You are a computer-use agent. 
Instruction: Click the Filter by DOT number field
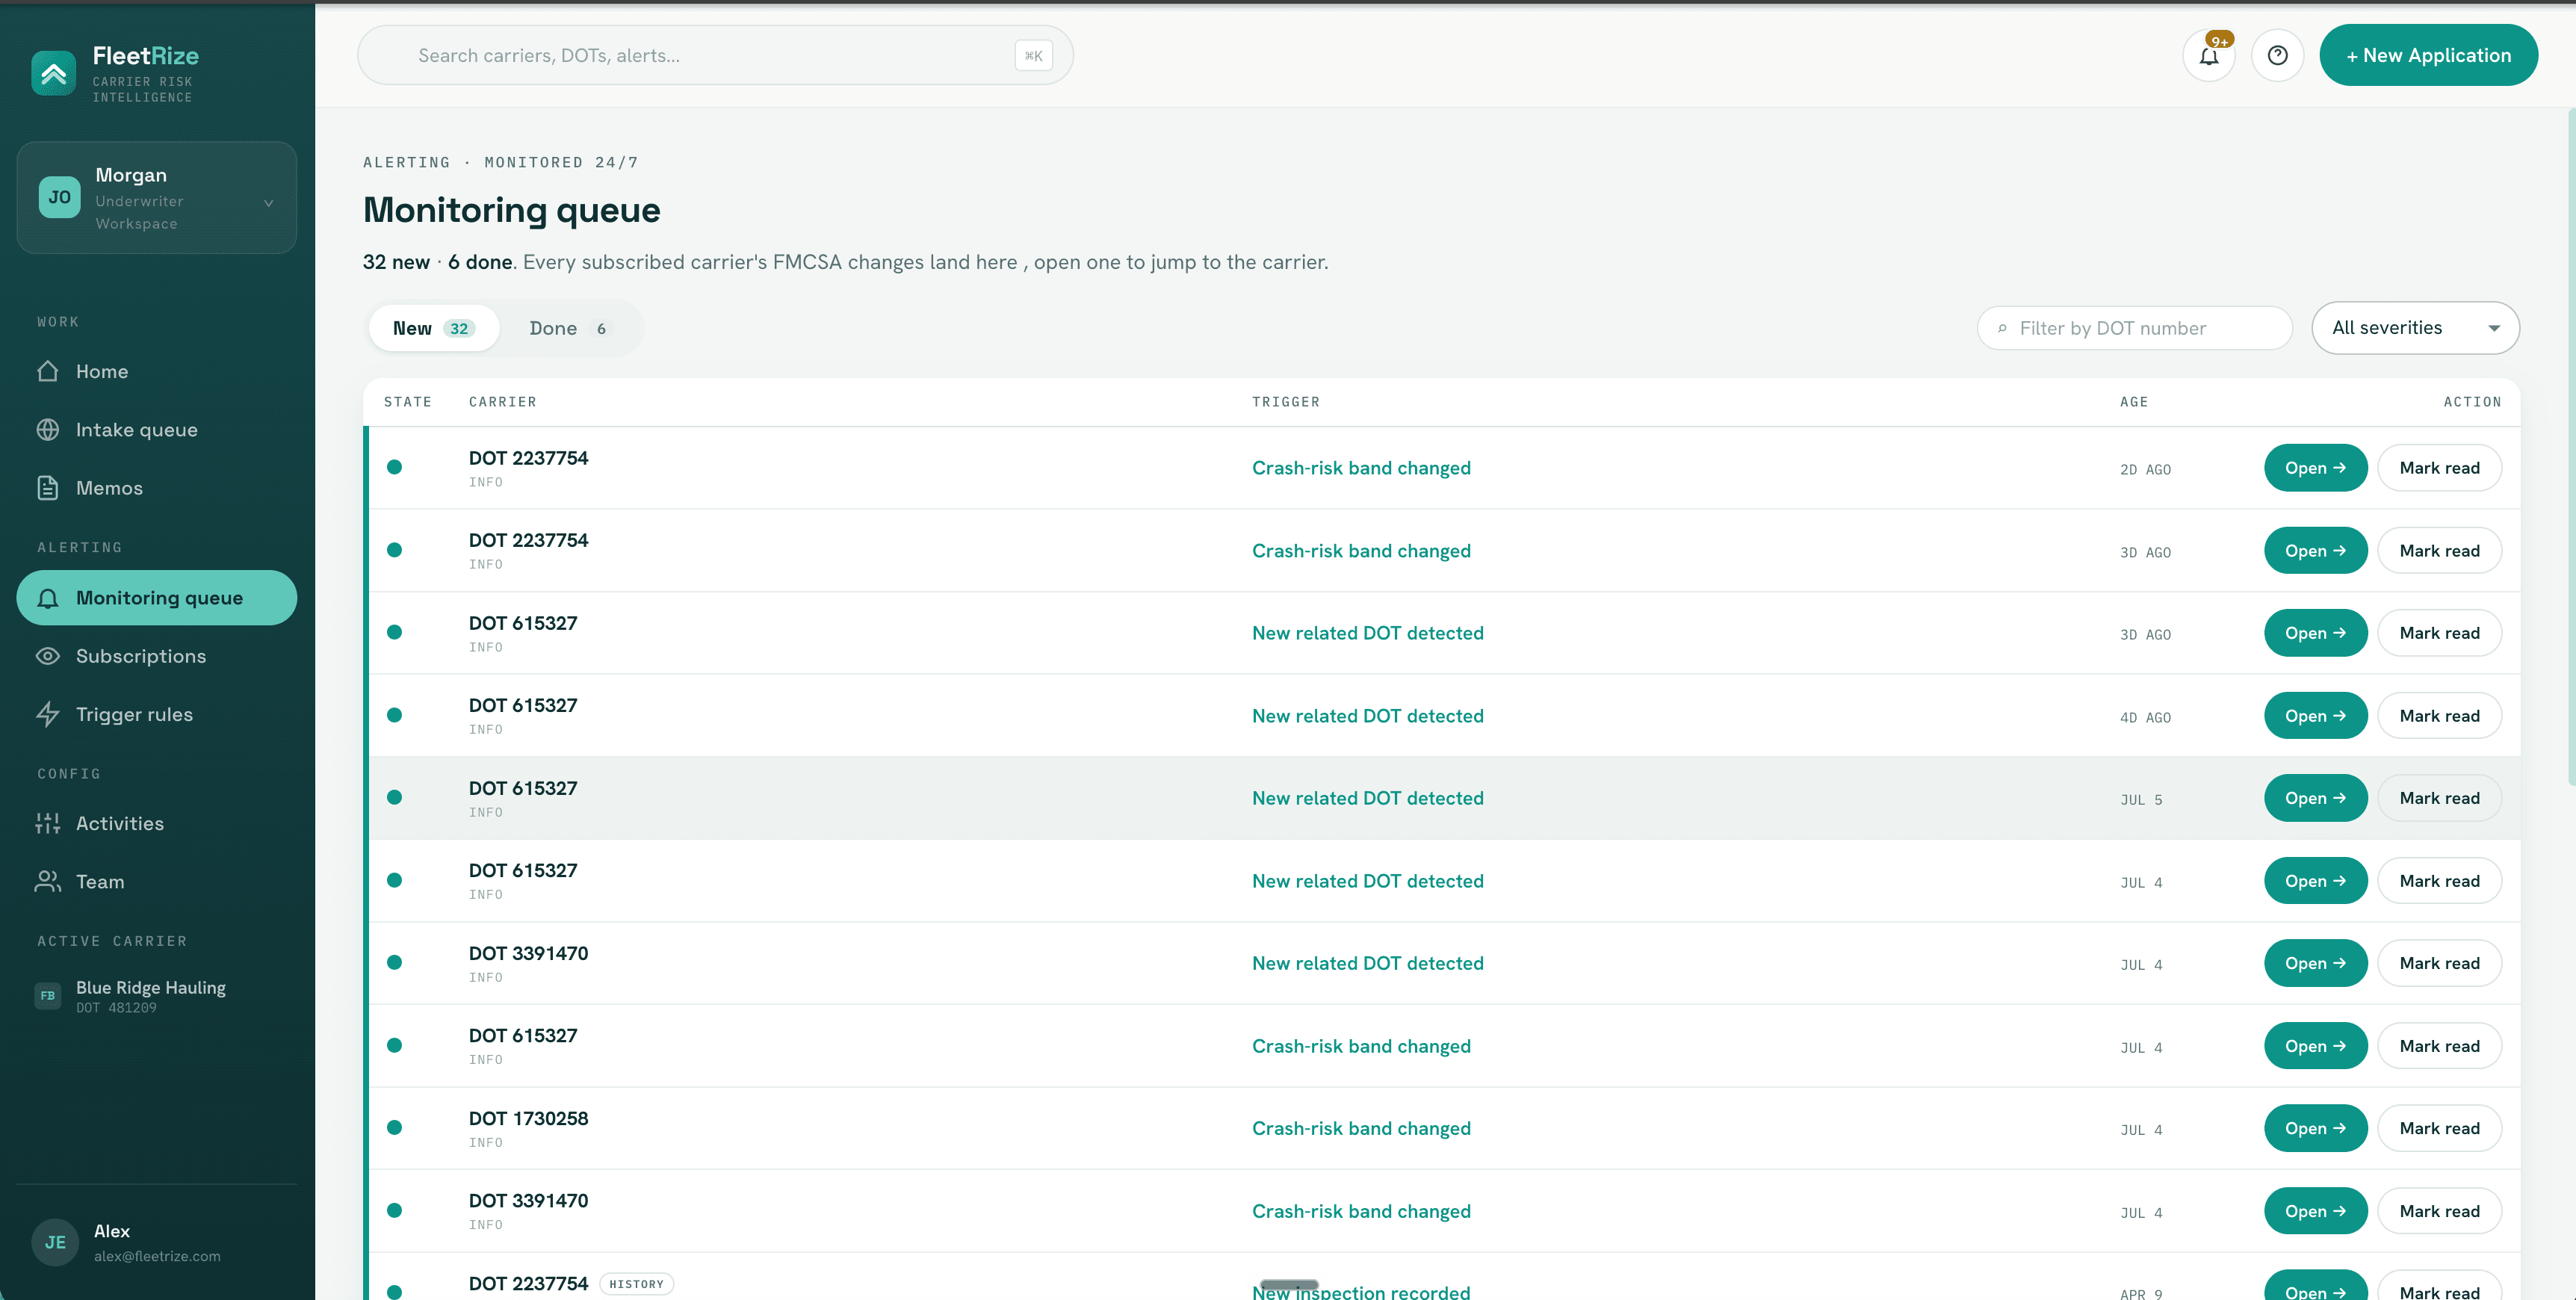click(x=2134, y=328)
